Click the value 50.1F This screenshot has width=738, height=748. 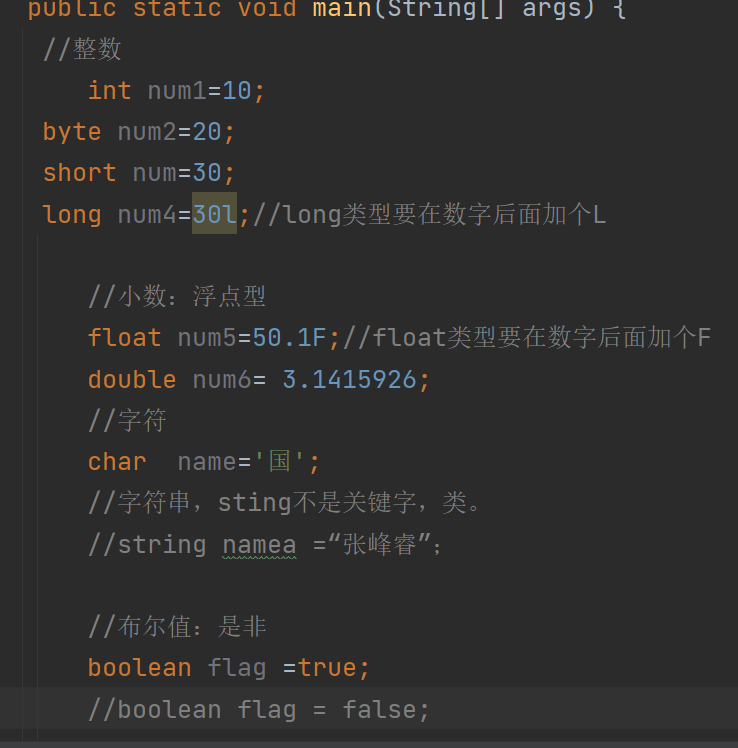click(289, 337)
